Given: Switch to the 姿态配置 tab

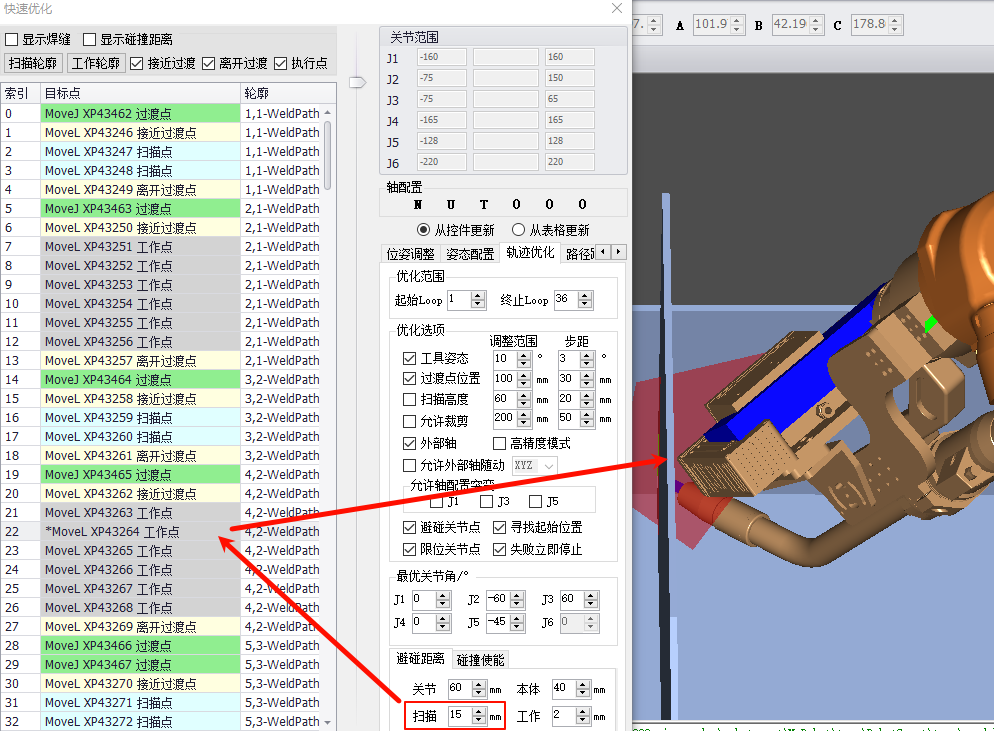Looking at the screenshot, I should tap(470, 254).
